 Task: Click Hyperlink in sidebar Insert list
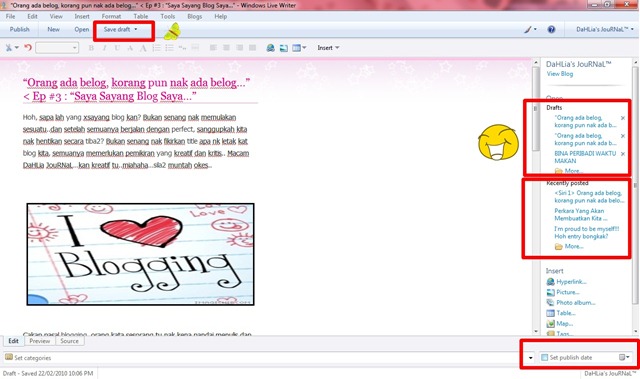(567, 281)
